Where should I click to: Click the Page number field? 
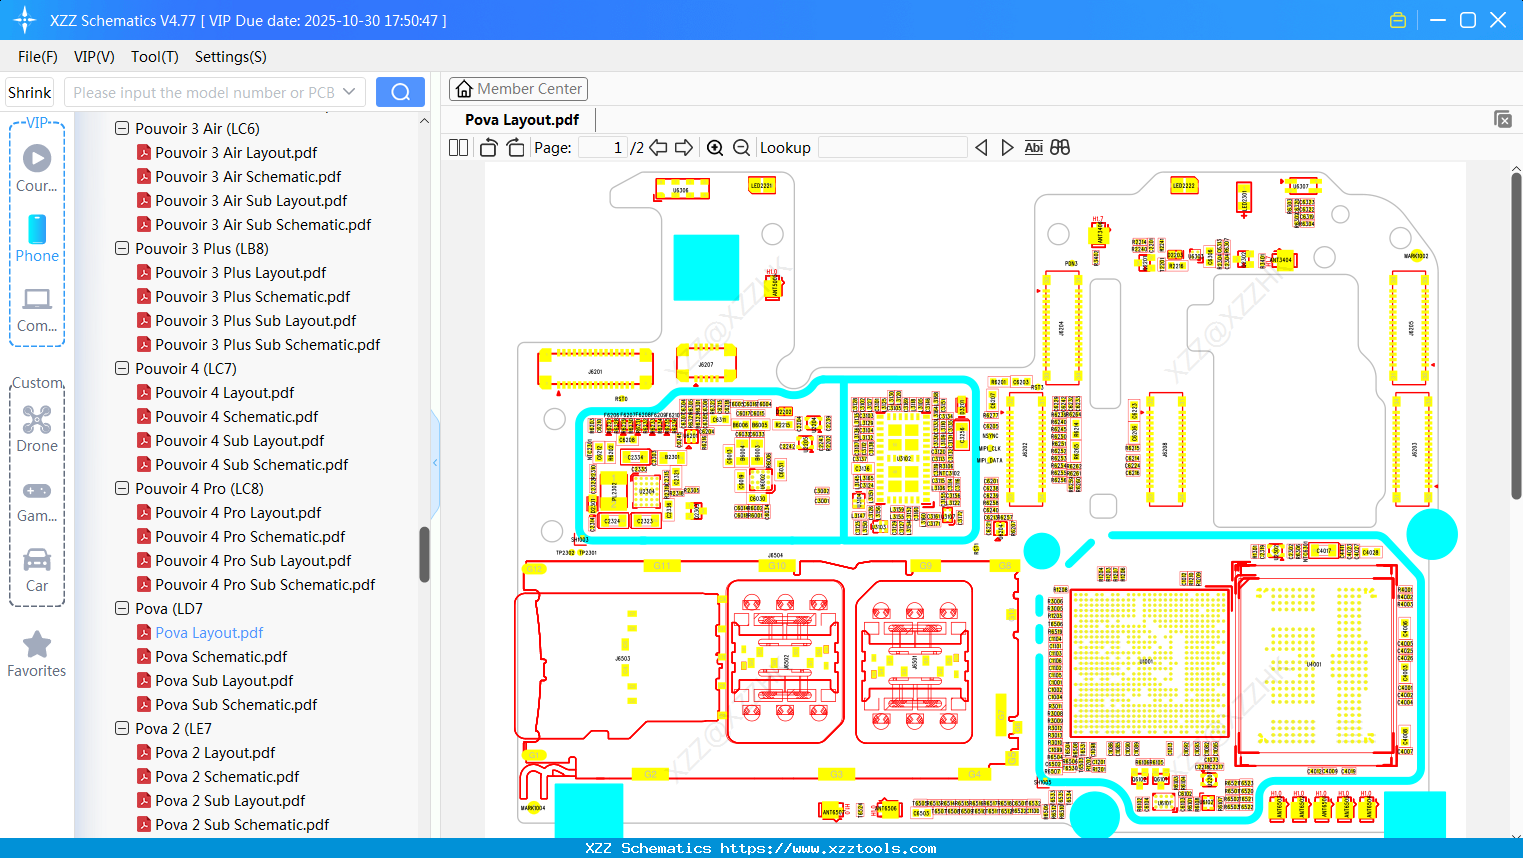point(603,148)
